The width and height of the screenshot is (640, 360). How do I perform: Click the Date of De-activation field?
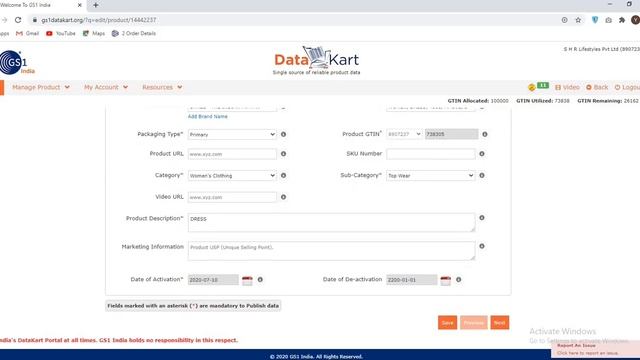pyautogui.click(x=411, y=280)
